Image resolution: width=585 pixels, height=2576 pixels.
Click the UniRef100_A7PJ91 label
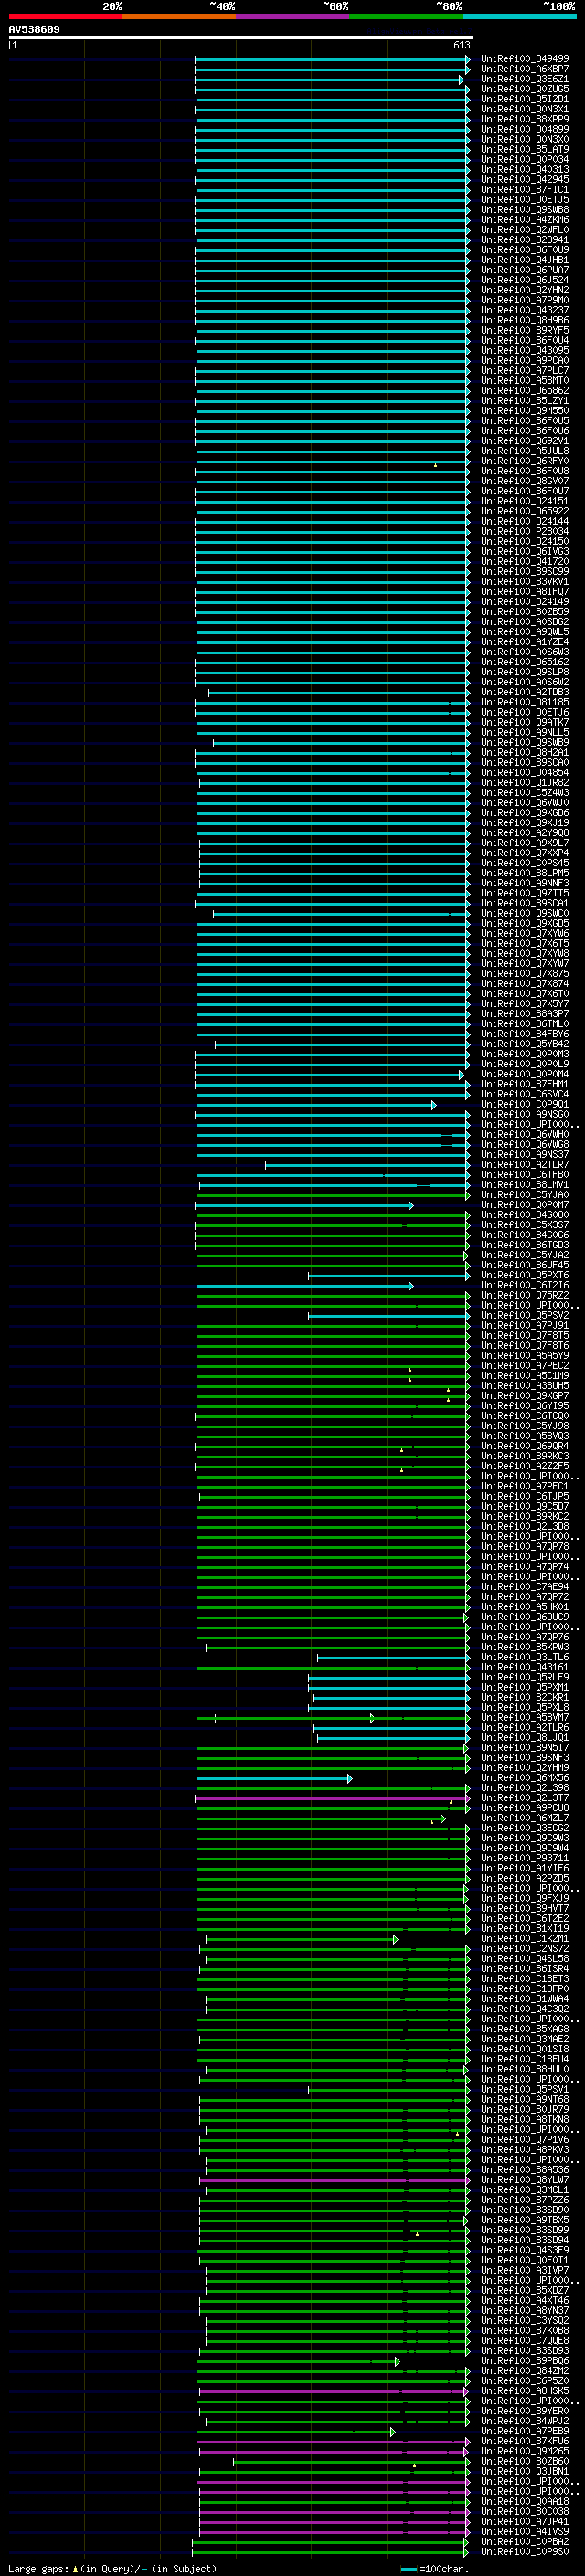525,1325
